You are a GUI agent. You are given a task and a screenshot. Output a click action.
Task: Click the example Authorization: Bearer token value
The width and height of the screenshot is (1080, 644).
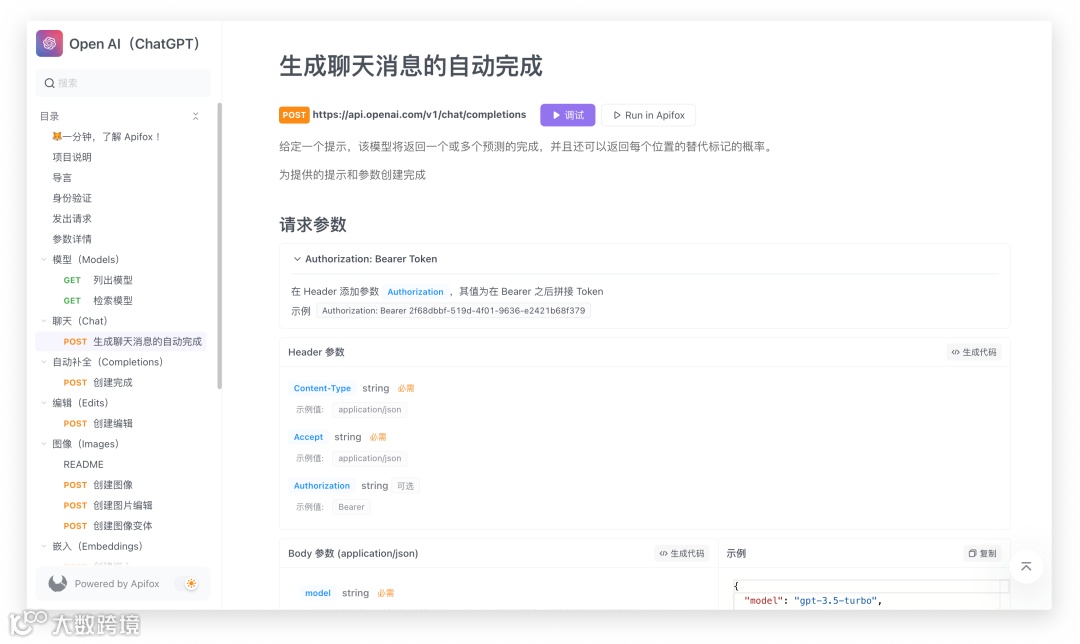pos(453,311)
